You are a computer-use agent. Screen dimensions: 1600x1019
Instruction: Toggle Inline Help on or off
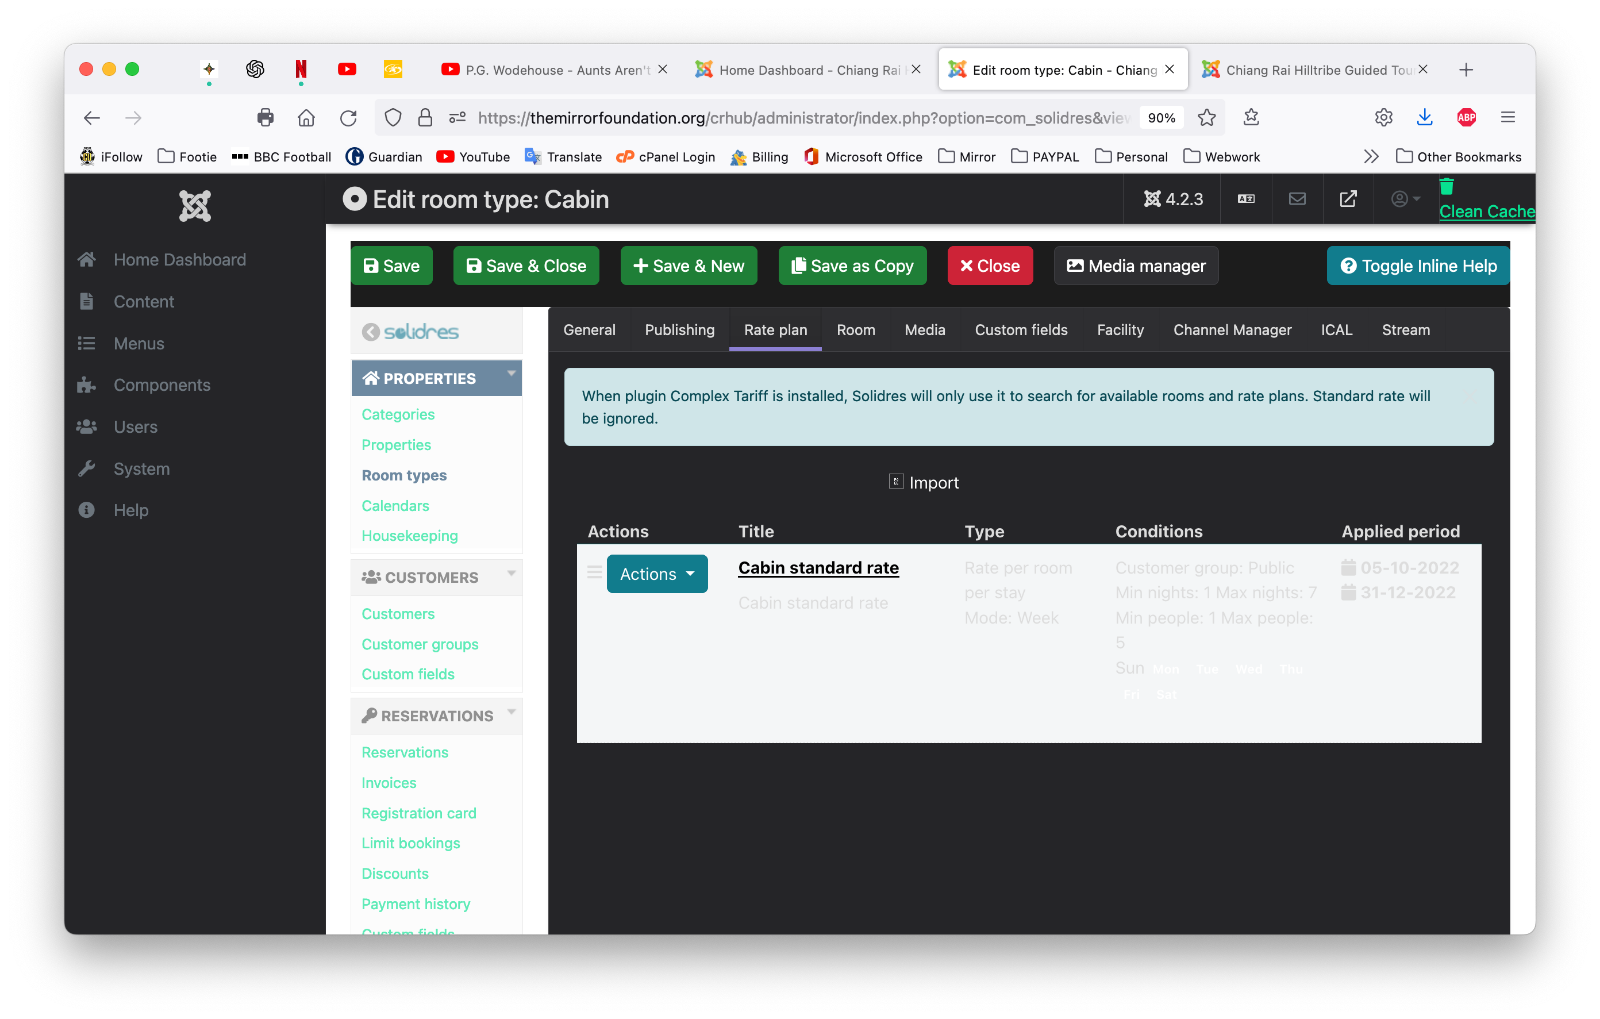pyautogui.click(x=1417, y=266)
